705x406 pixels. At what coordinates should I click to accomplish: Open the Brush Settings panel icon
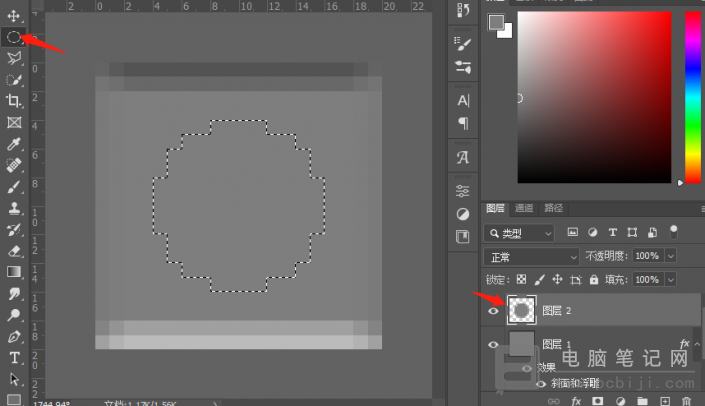[463, 67]
